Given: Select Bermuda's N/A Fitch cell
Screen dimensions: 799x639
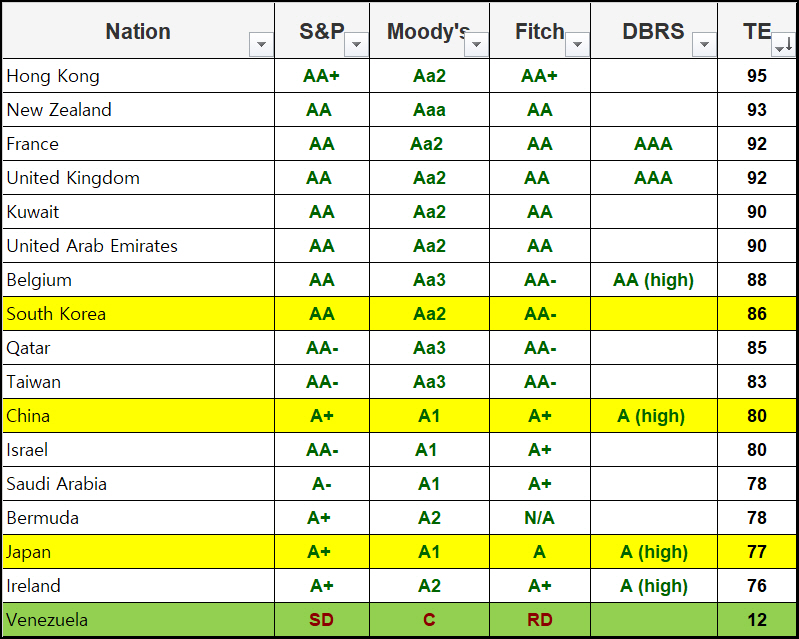Looking at the screenshot, I should point(539,518).
